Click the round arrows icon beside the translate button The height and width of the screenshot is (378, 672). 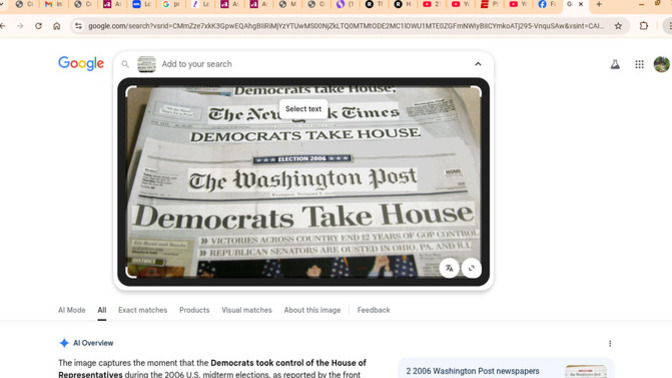point(471,268)
